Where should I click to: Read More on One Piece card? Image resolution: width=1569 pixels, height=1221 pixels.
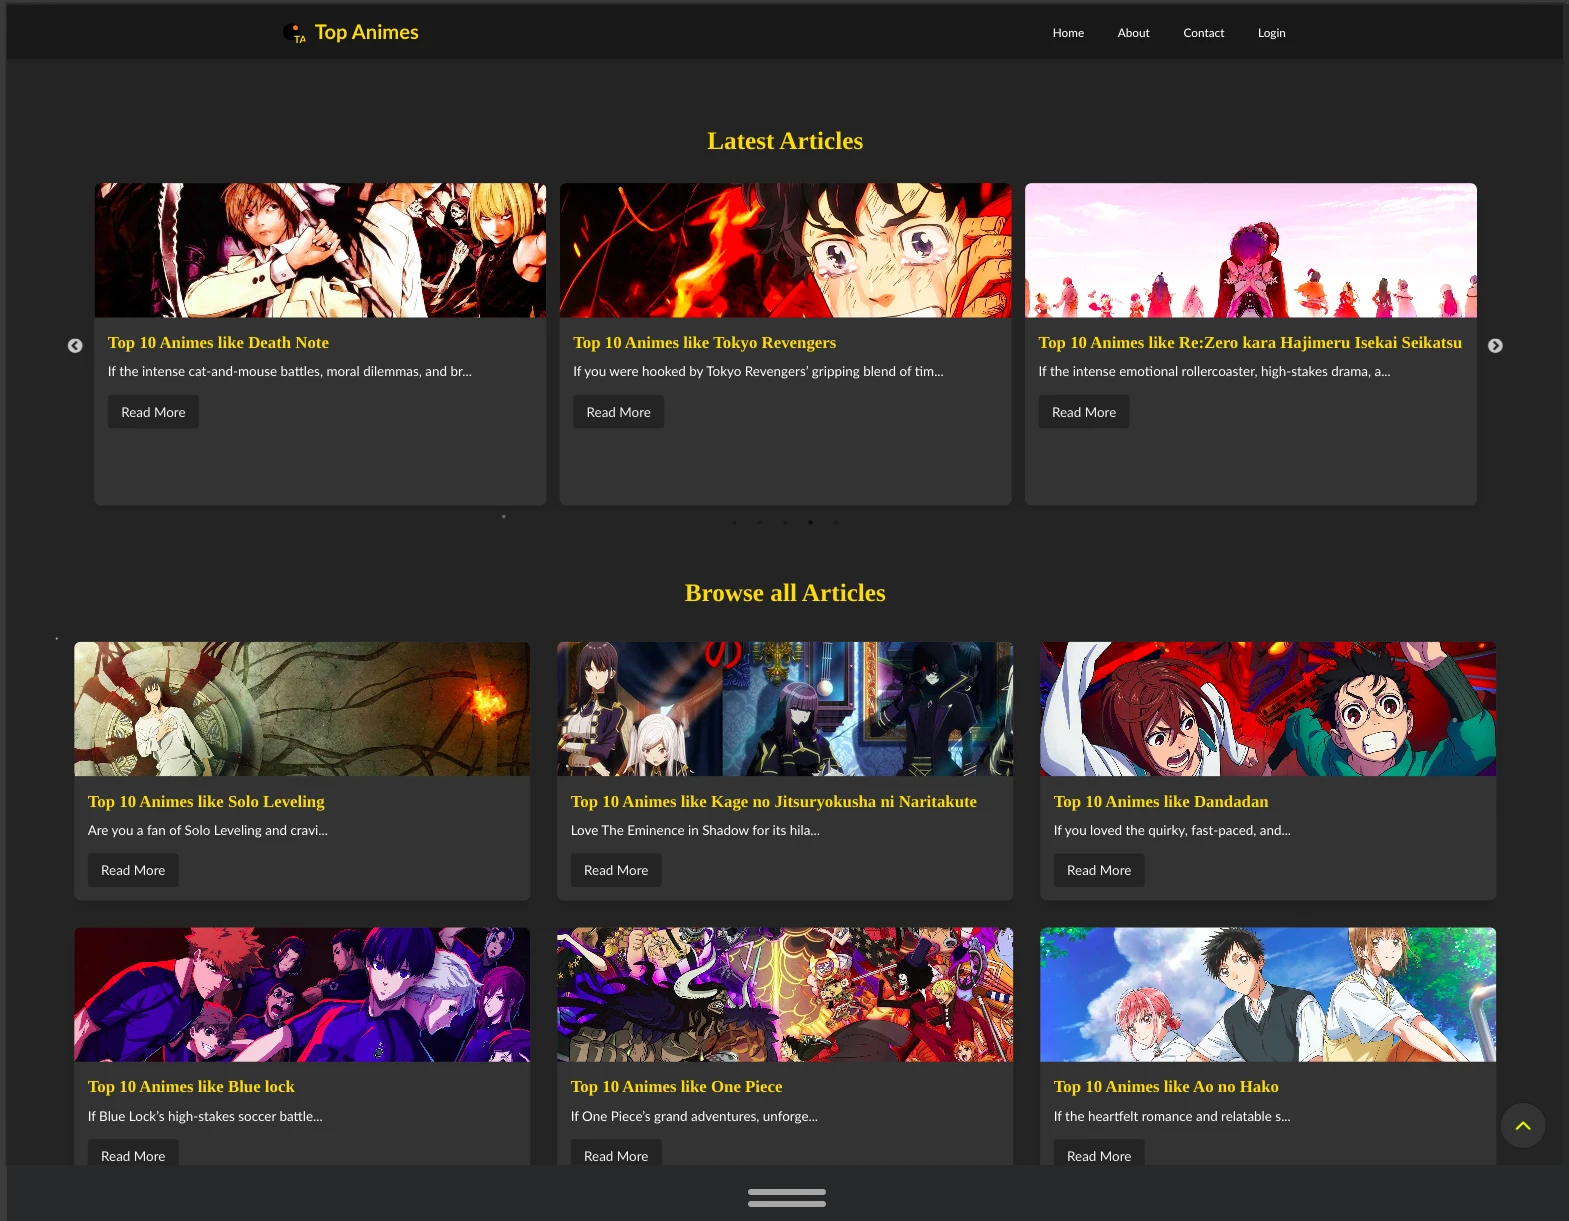[x=616, y=1153]
